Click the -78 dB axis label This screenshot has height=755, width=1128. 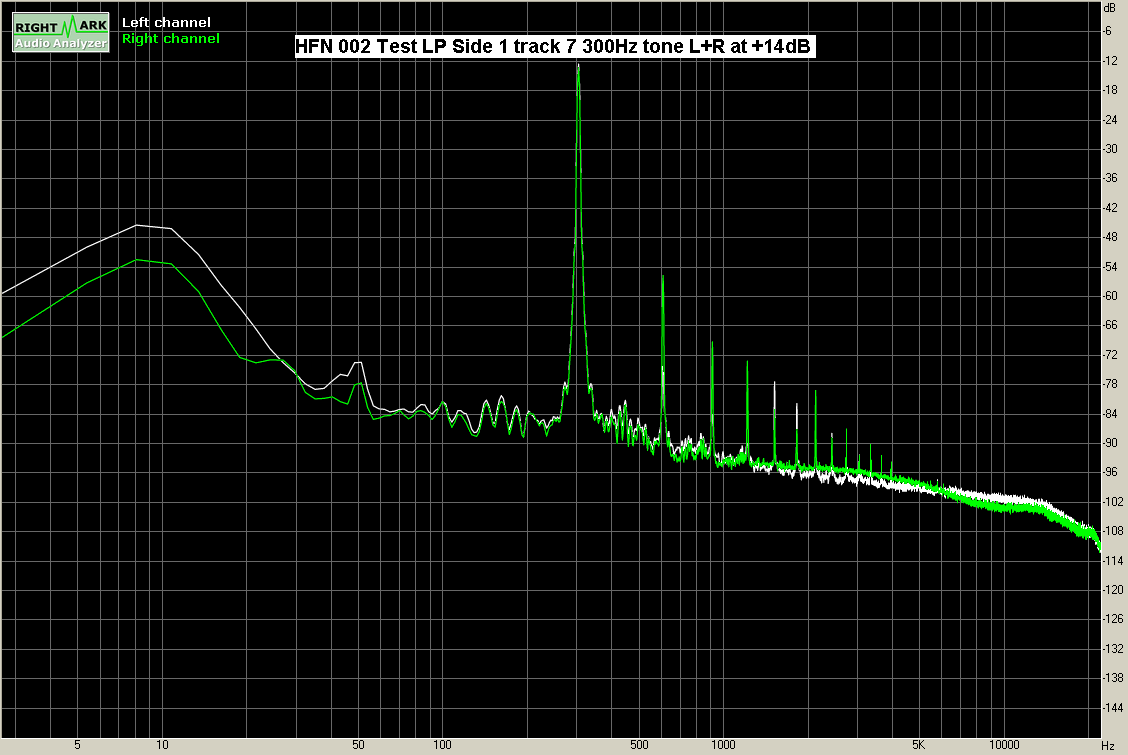point(1110,384)
